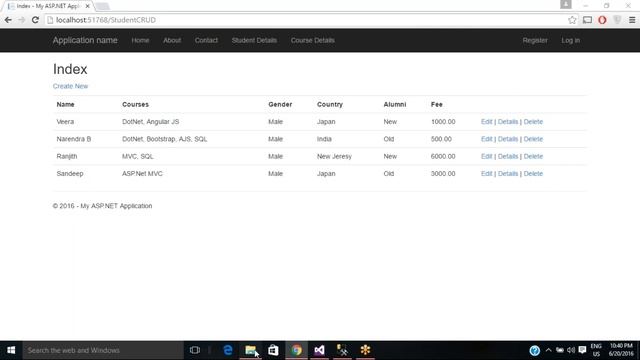Switch to Chrome in the taskbar
640x360 pixels.
click(x=296, y=350)
